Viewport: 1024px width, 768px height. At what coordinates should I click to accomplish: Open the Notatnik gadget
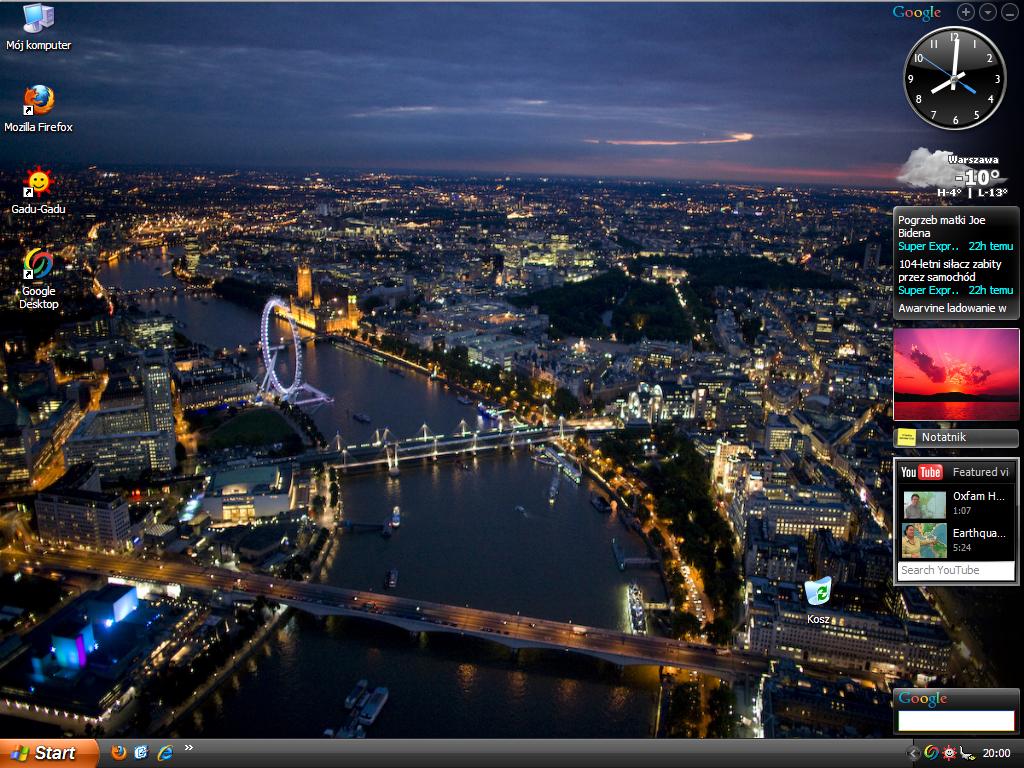point(956,437)
